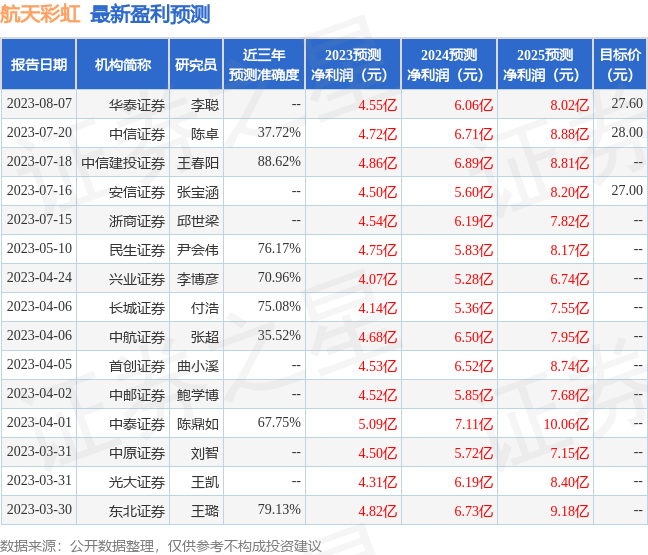Select researcher 尹会伟

click(x=198, y=250)
